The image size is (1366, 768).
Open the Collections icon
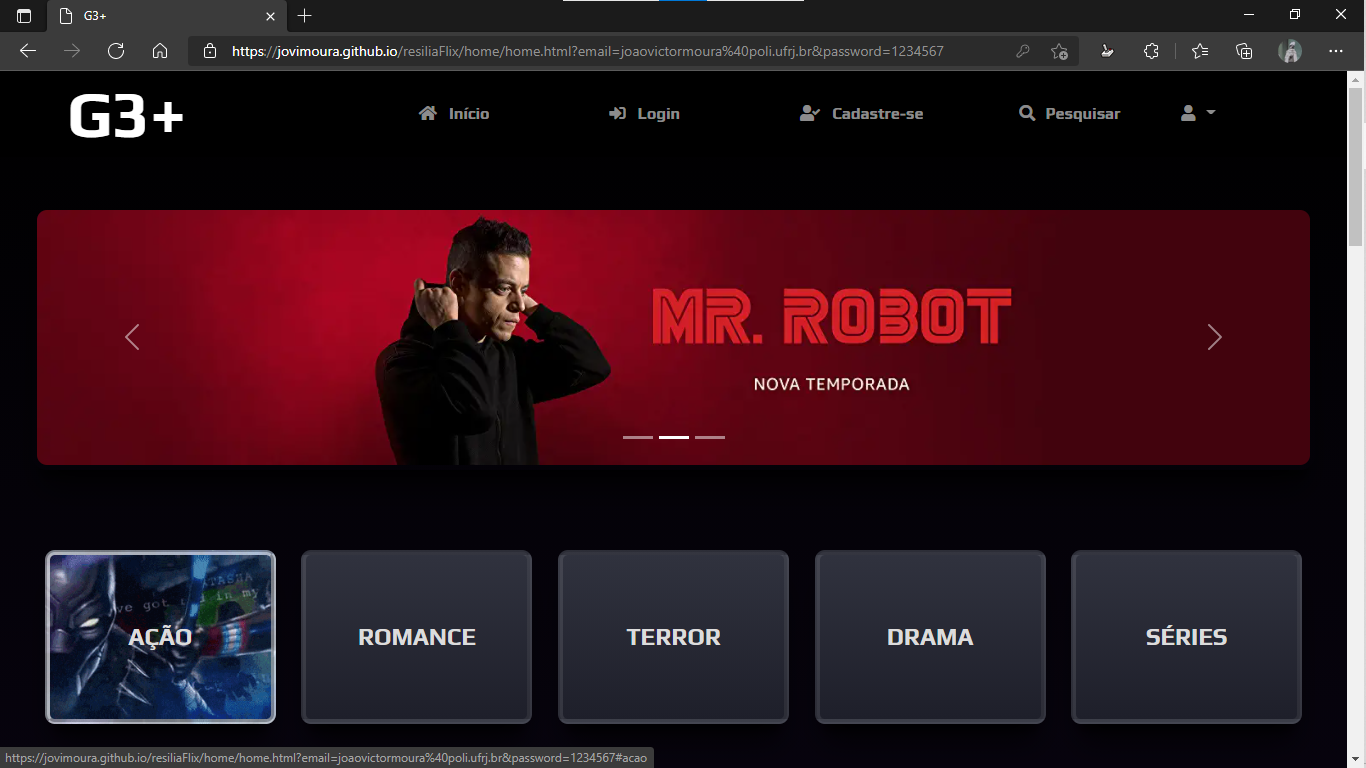point(1244,51)
